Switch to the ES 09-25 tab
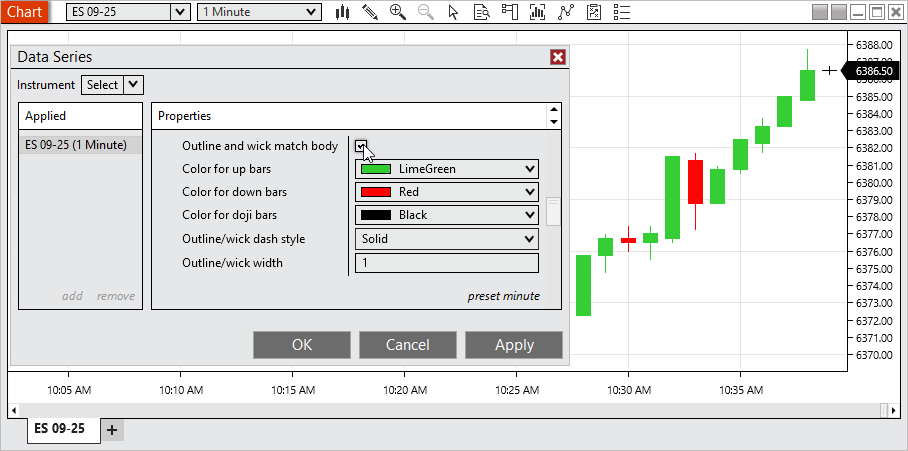Viewport: 908px width, 451px height. [x=59, y=429]
